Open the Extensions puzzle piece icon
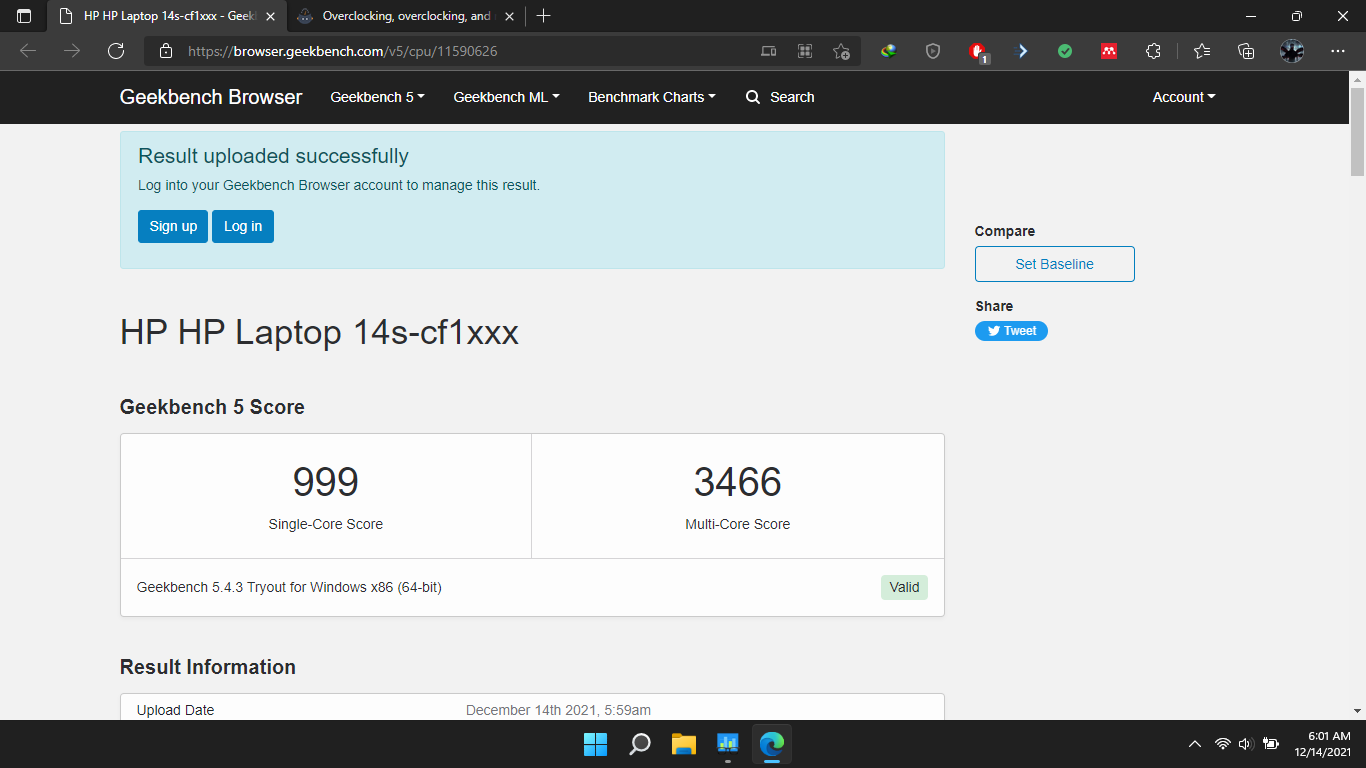 tap(1153, 51)
